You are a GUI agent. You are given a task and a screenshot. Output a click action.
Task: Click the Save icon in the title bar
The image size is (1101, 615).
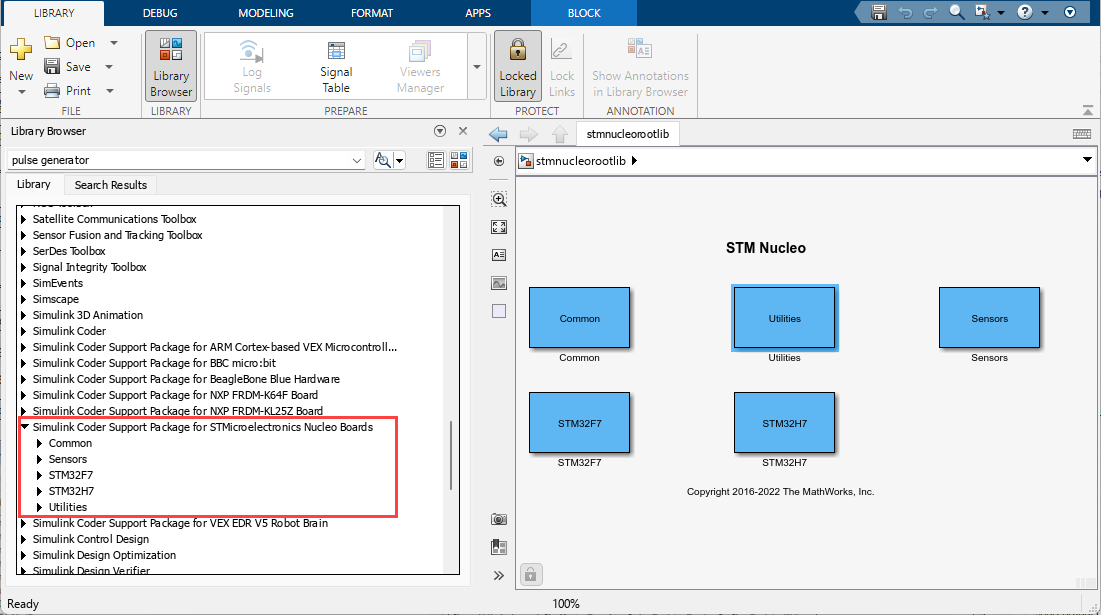(x=878, y=13)
